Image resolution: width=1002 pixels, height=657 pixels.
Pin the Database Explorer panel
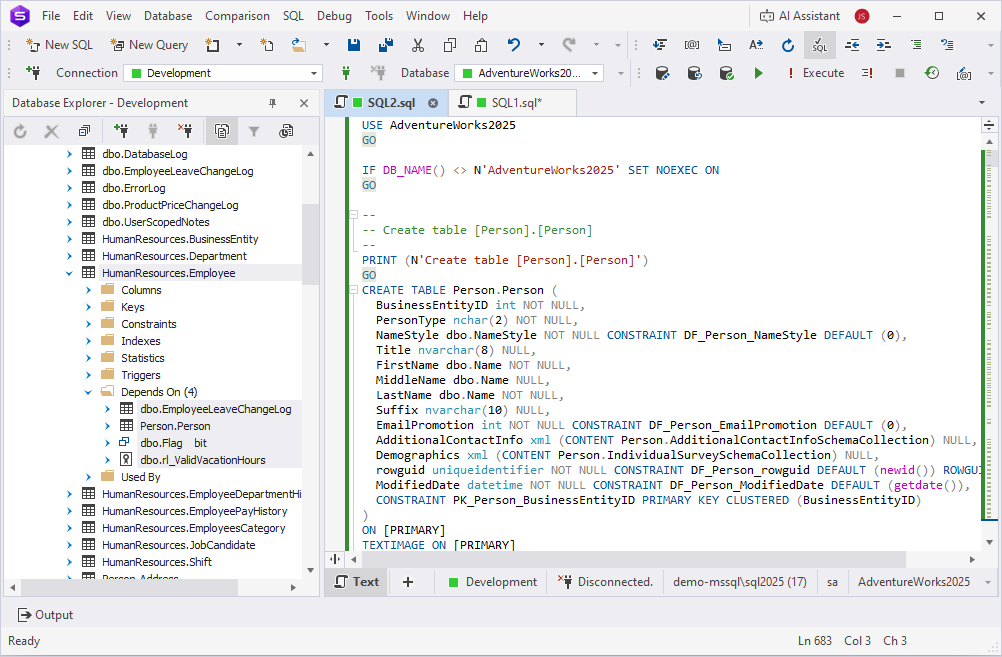tap(272, 103)
